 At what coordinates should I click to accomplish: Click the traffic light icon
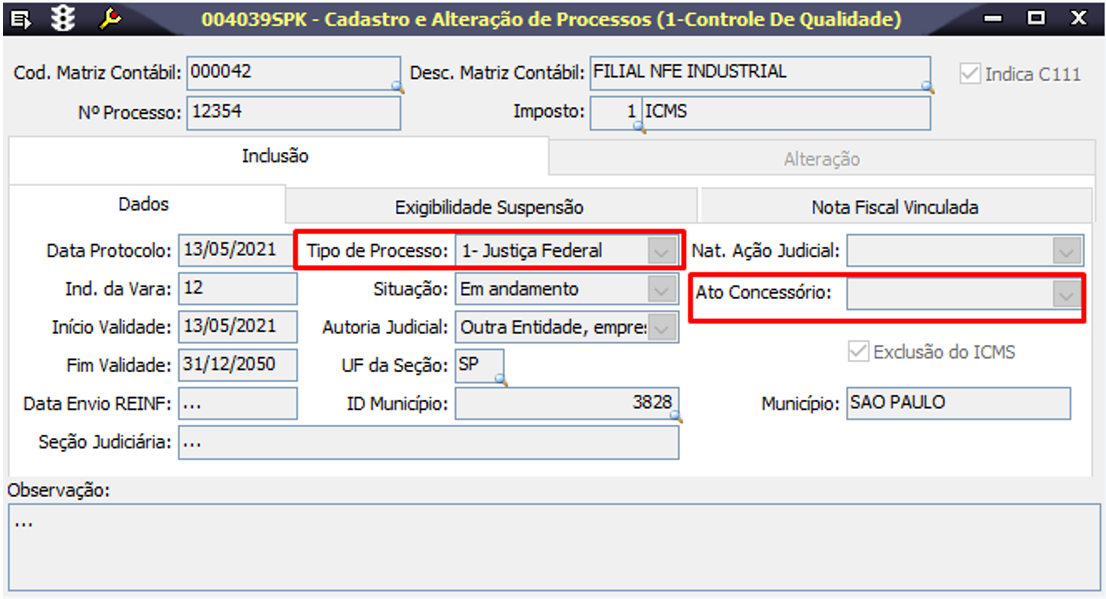65,18
